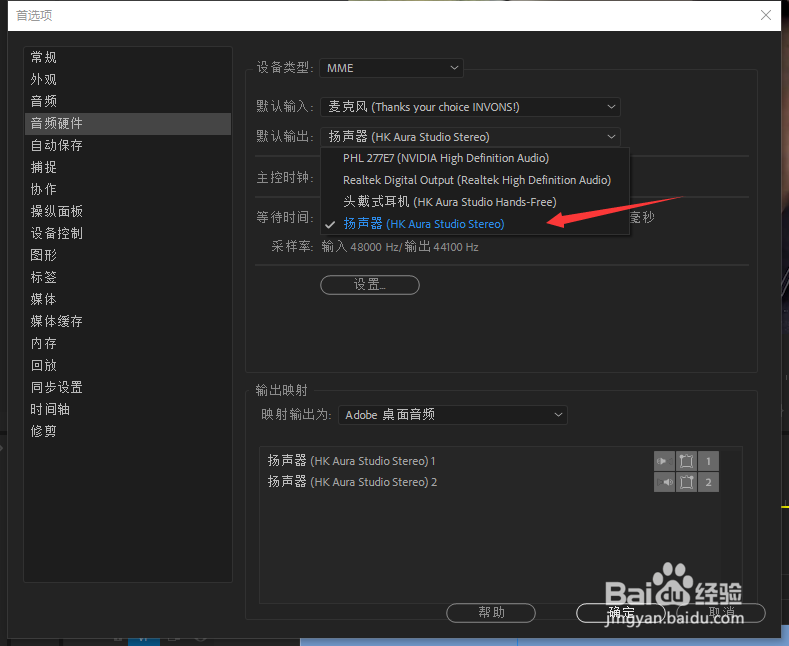789x646 pixels.
Task: Select 媒体 preferences category
Action: coord(128,299)
